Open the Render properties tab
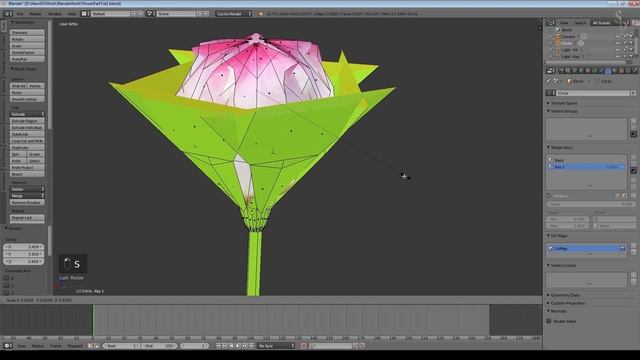Screen dimensions: 640x360 click(562, 71)
